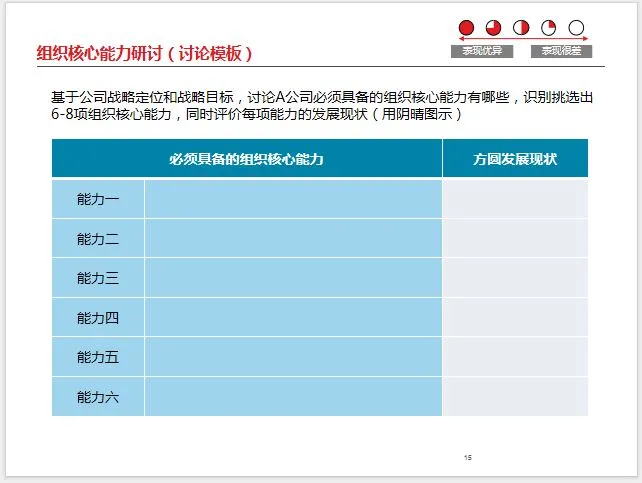Select the 能力六 row label
The width and height of the screenshot is (642, 483).
[98, 397]
